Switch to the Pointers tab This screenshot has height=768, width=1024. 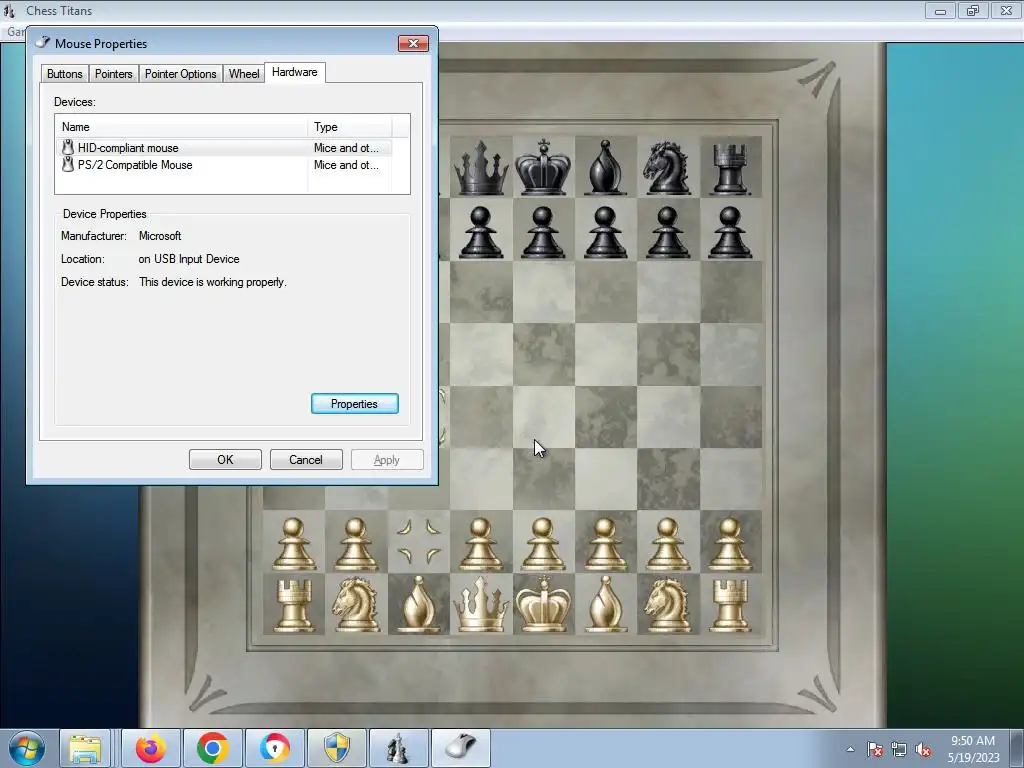[114, 74]
